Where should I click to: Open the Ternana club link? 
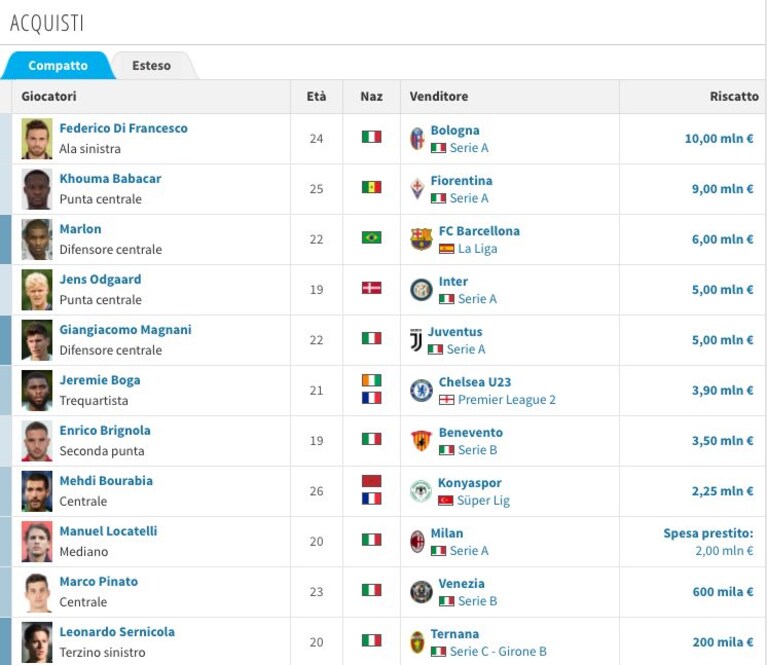tap(454, 634)
